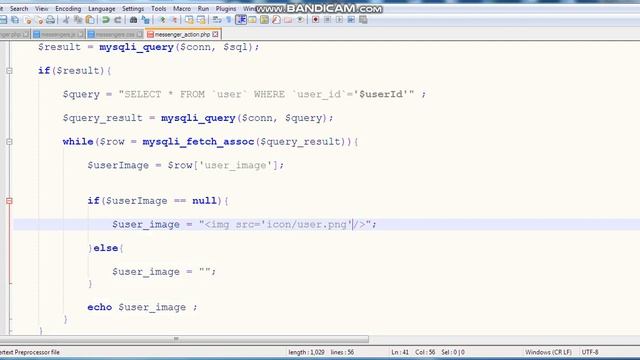Click the Cut scissors icon
The width and height of the screenshot is (640, 360).
[x=66, y=20]
